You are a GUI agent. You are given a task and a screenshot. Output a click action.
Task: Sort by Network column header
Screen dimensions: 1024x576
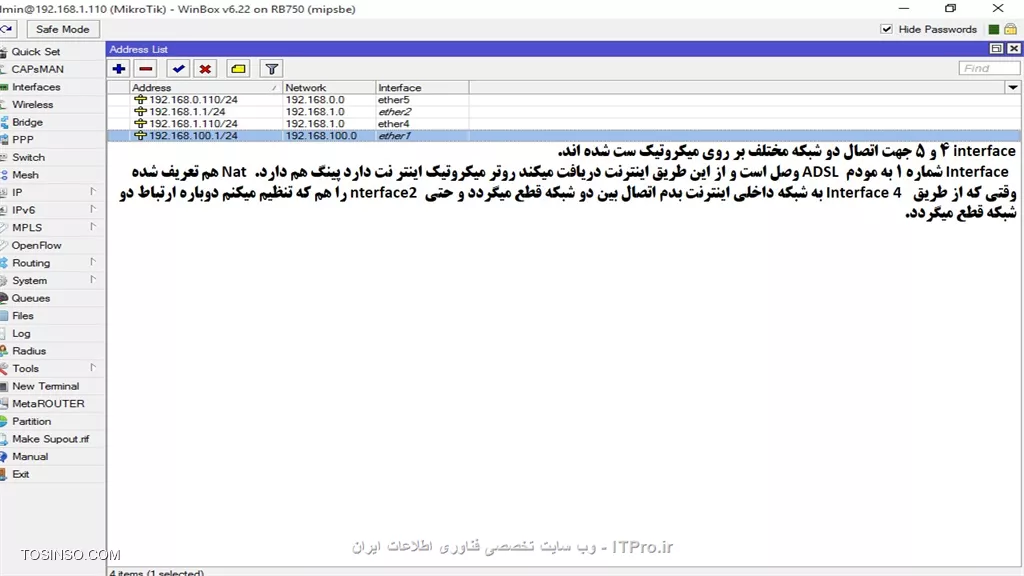[329, 88]
